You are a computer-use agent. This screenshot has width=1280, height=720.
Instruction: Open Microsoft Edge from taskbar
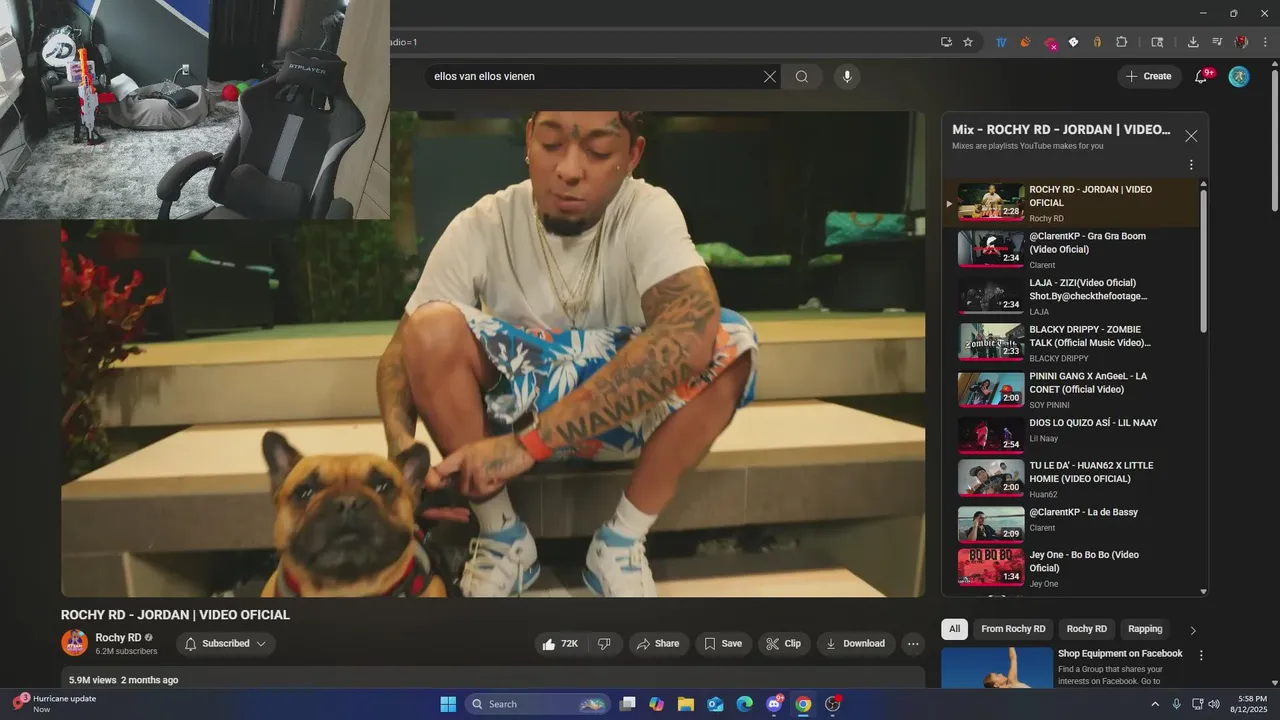coord(744,704)
